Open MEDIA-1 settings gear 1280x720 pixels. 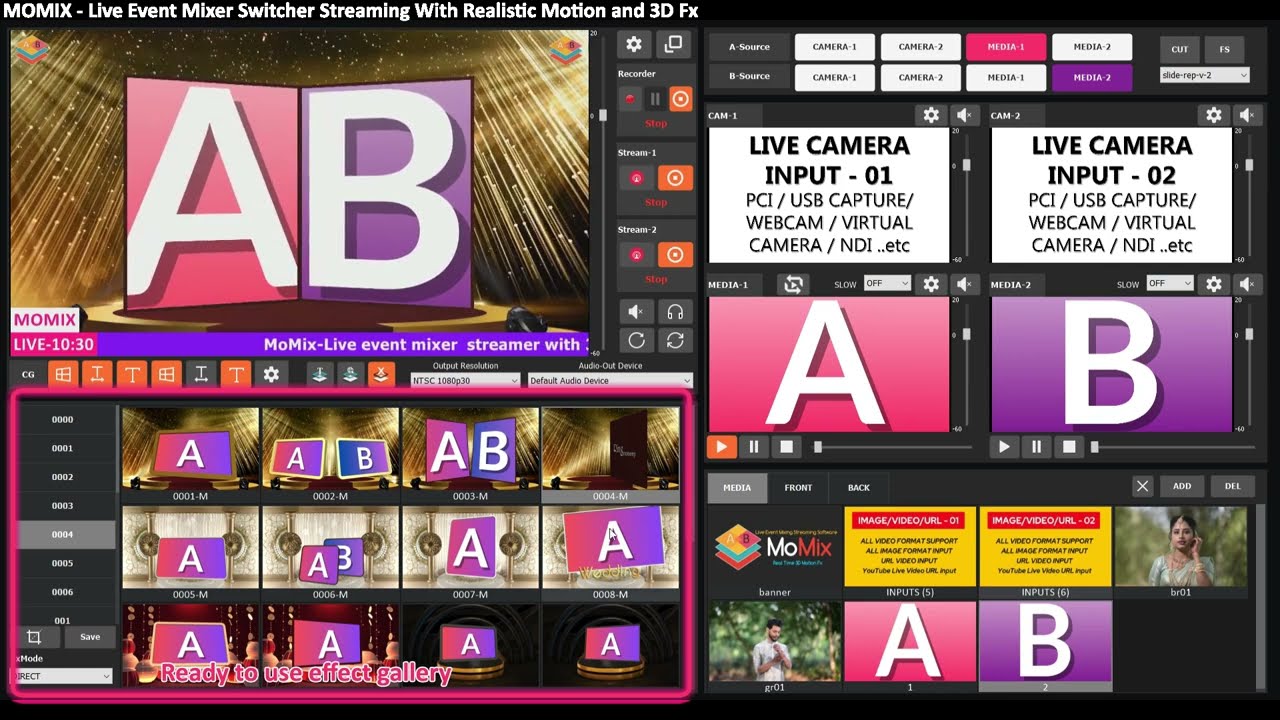(931, 284)
